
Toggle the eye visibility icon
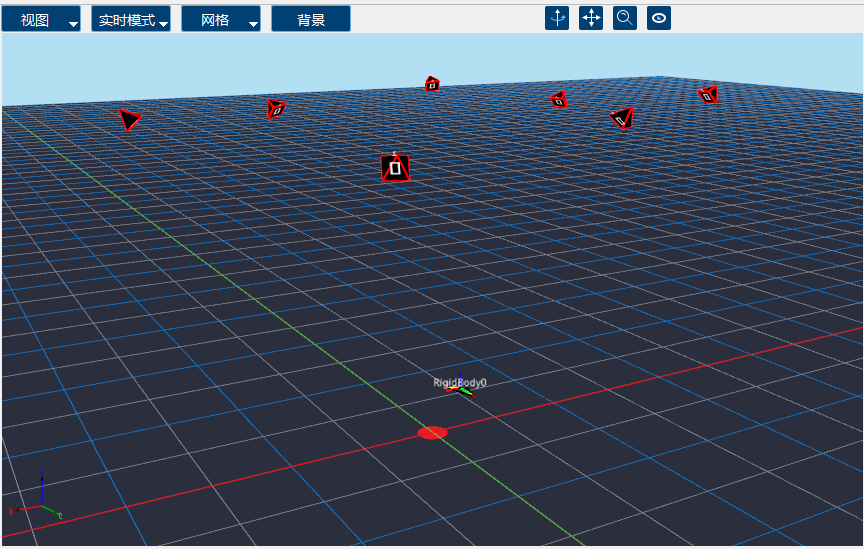point(659,18)
